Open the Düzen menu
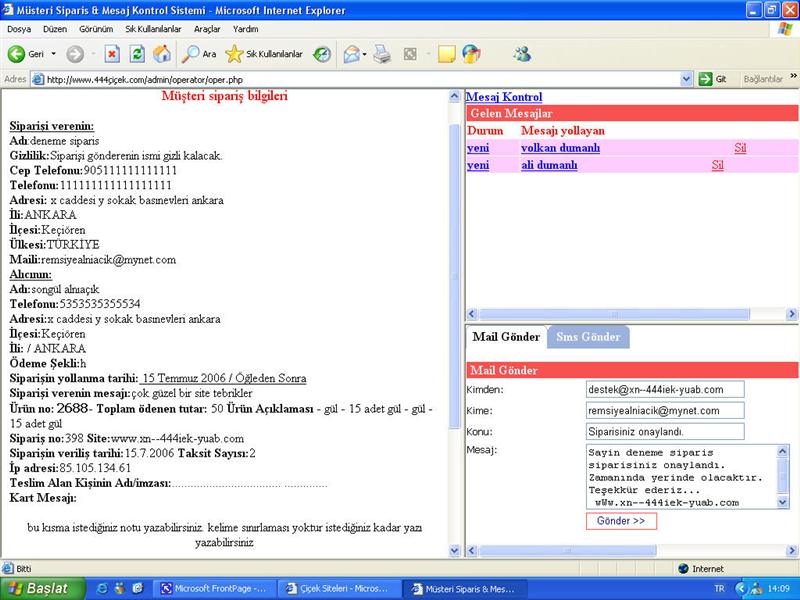 tap(55, 29)
